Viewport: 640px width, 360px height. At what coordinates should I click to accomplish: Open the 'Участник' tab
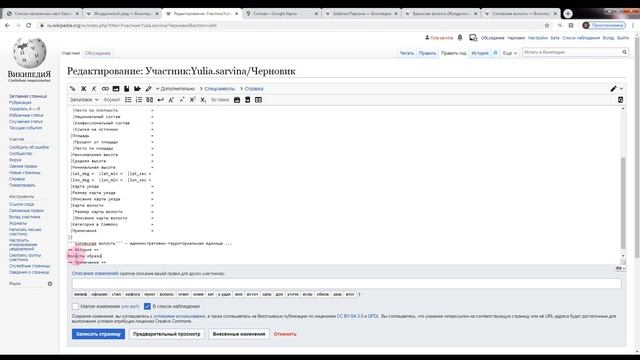[71, 53]
